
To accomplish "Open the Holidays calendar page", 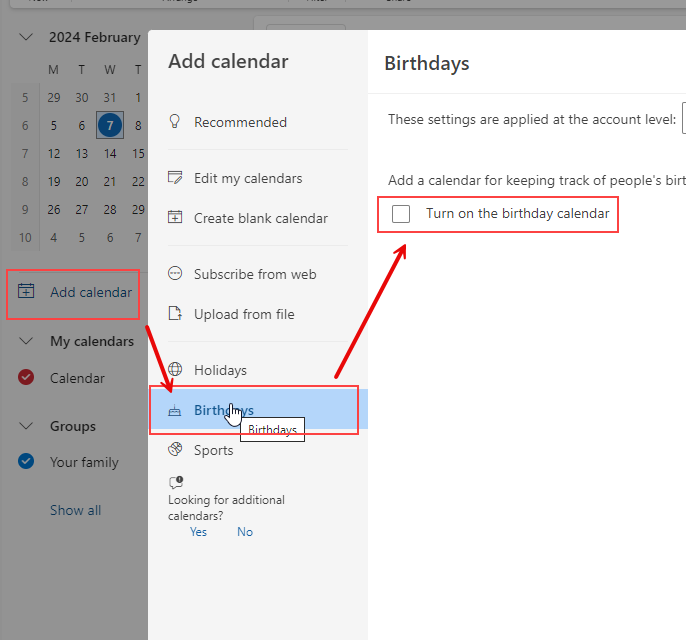I will tap(257, 370).
